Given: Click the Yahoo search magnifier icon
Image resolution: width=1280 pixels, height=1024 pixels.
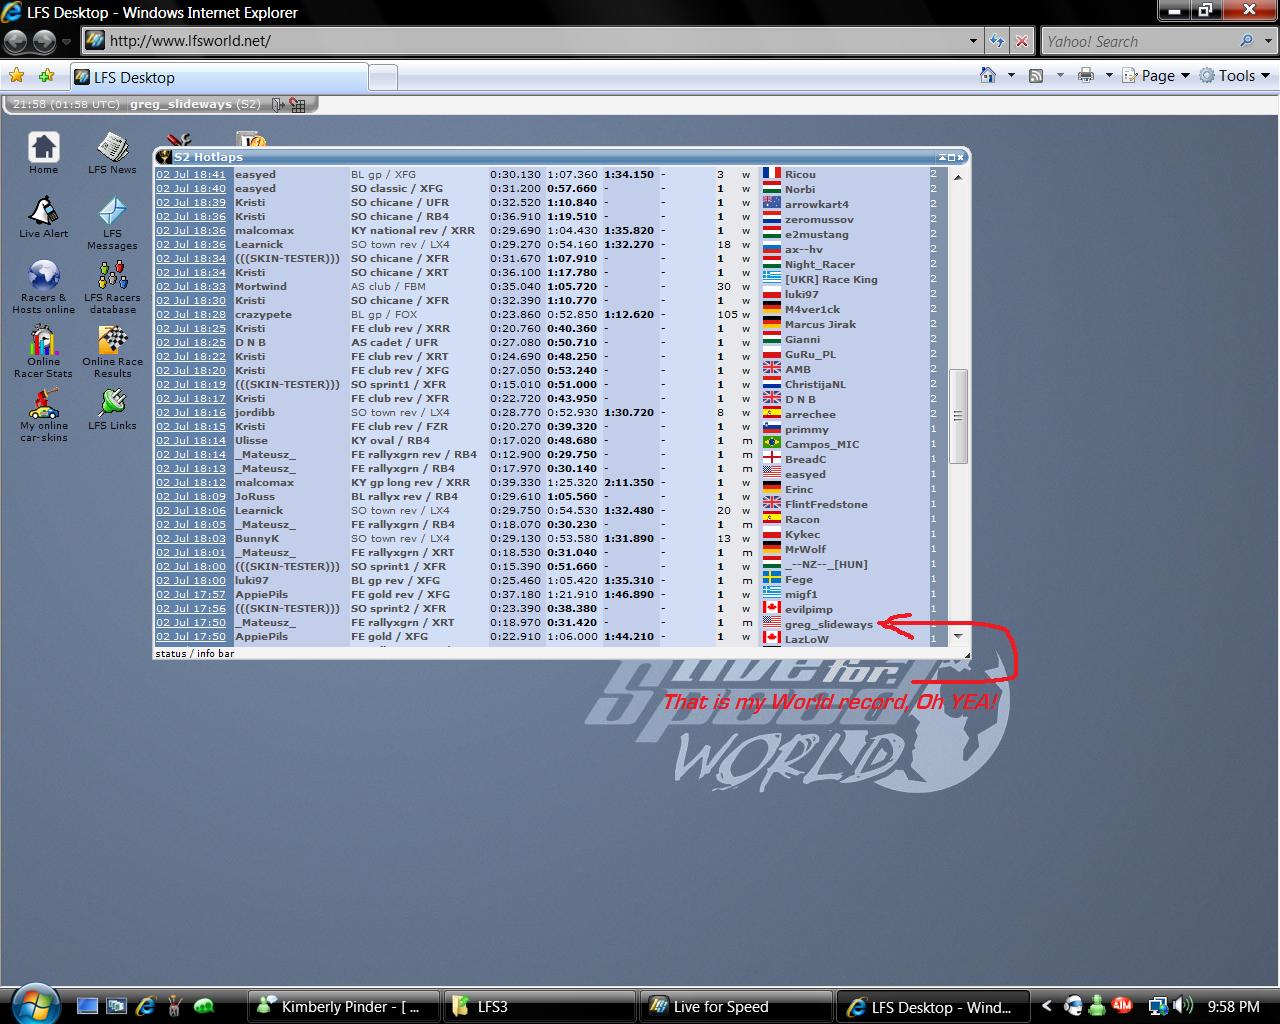Looking at the screenshot, I should pyautogui.click(x=1246, y=41).
